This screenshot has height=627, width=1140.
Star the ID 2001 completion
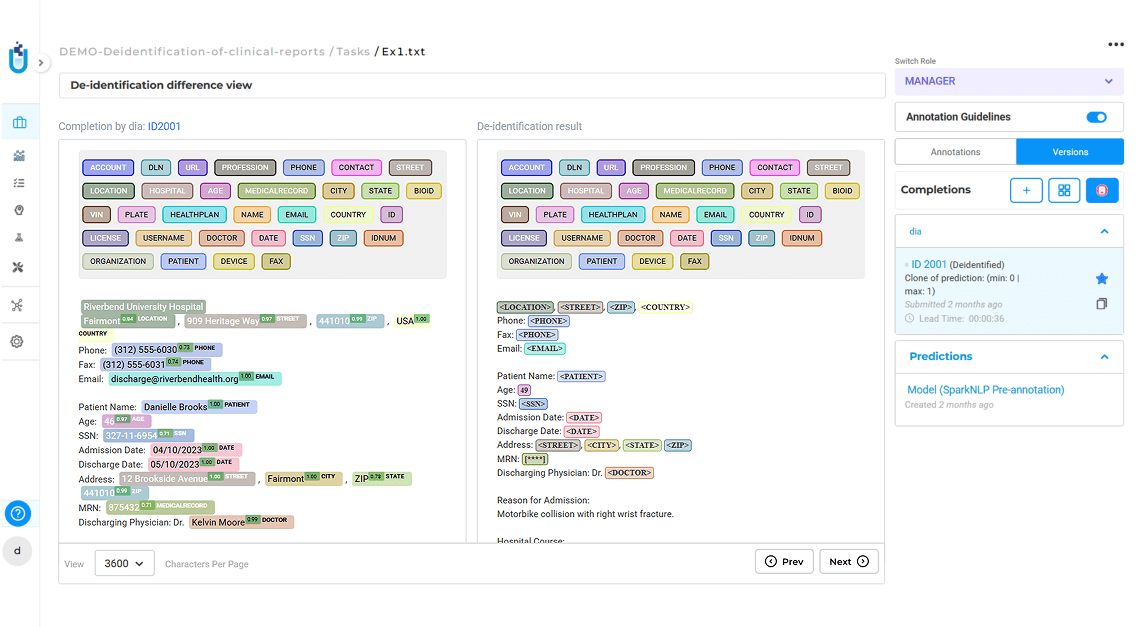[1101, 279]
